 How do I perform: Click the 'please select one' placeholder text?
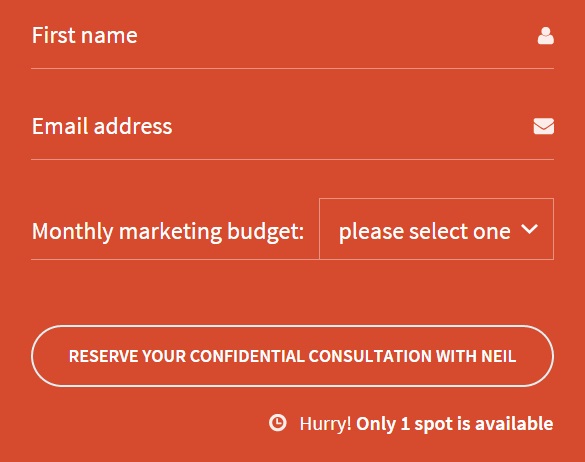(x=425, y=231)
